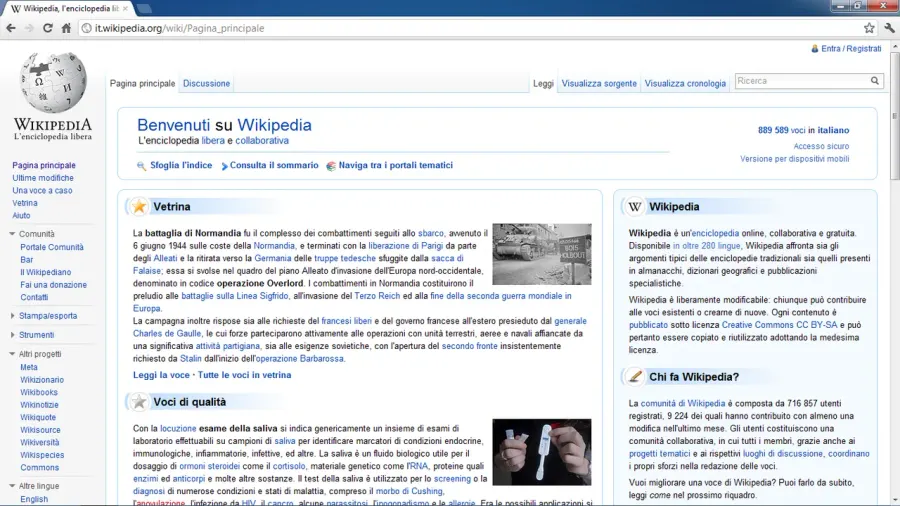Viewport: 900px width, 506px height.
Task: Collapse the Comunità sidebar section
Action: pyautogui.click(x=12, y=233)
